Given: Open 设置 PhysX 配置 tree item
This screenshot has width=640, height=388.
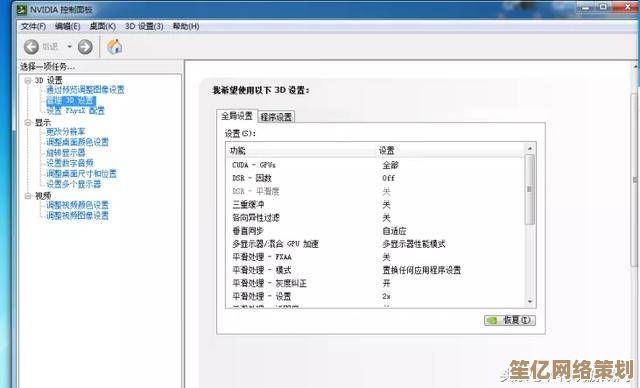Looking at the screenshot, I should 76,111.
